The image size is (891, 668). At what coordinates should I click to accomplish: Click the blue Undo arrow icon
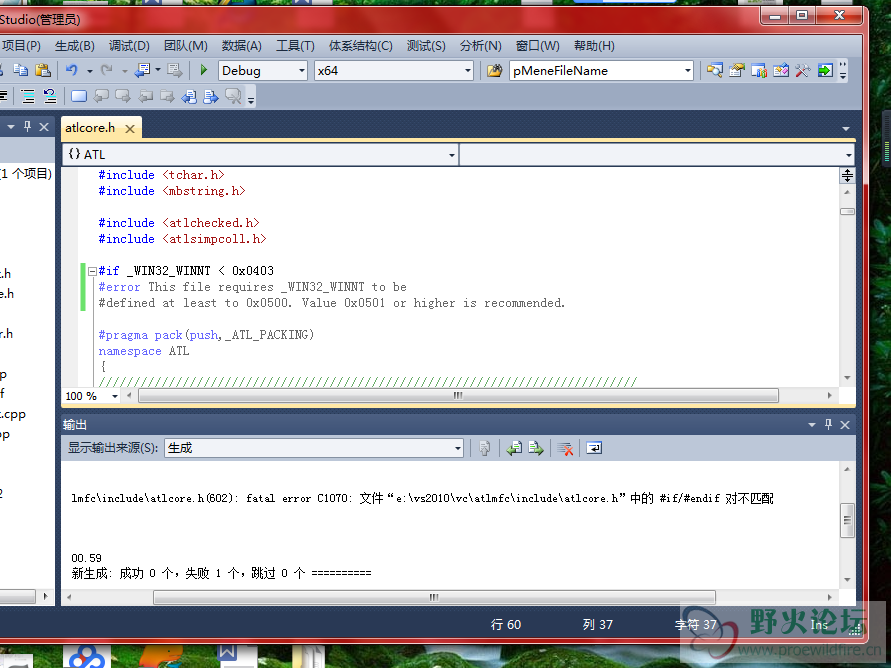point(72,70)
